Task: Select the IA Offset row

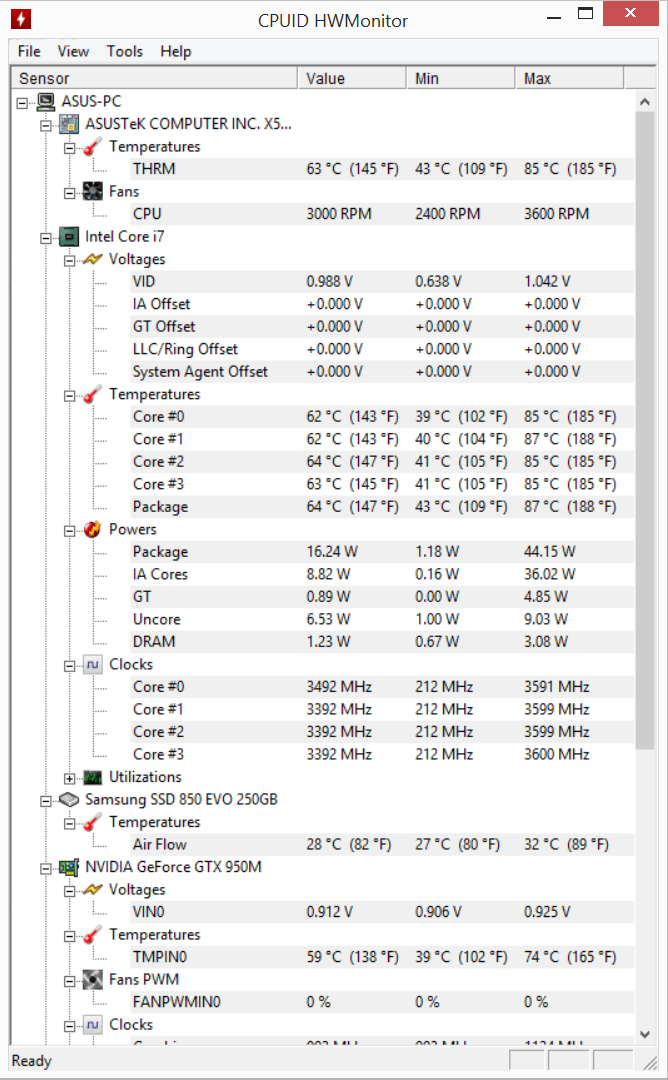Action: [381, 304]
